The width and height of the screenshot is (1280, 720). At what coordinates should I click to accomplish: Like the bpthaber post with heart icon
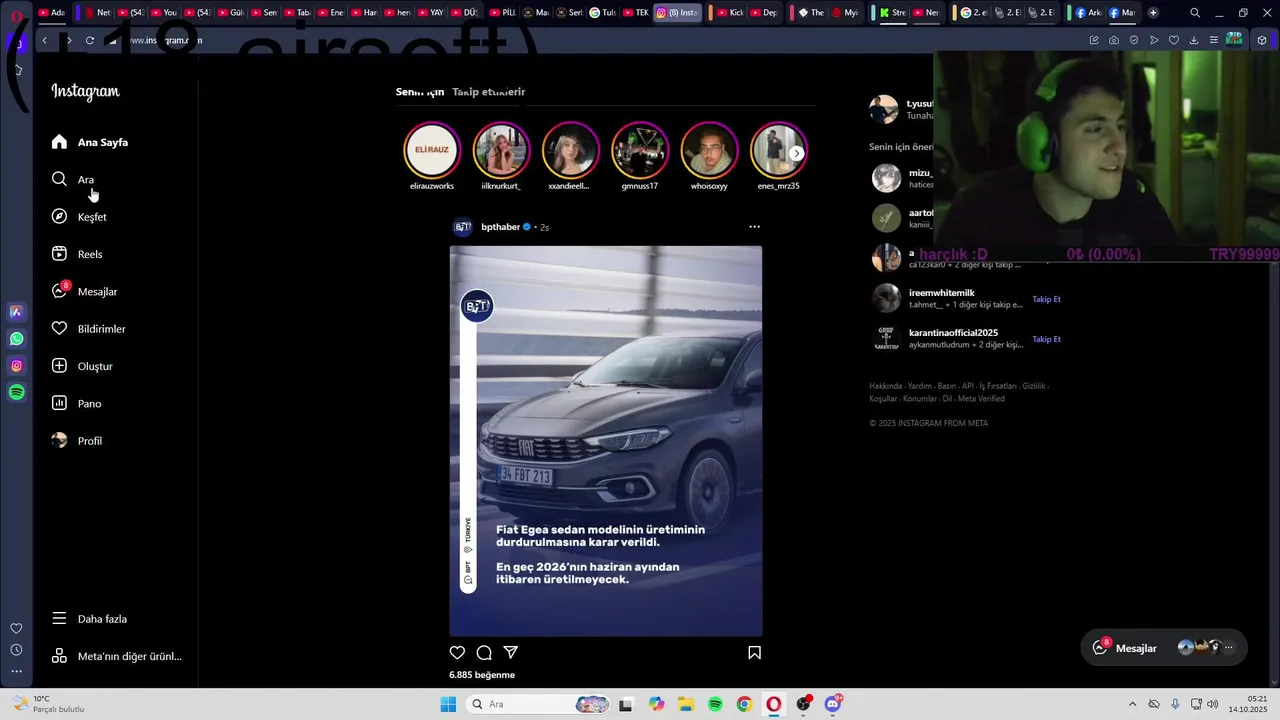click(x=457, y=653)
